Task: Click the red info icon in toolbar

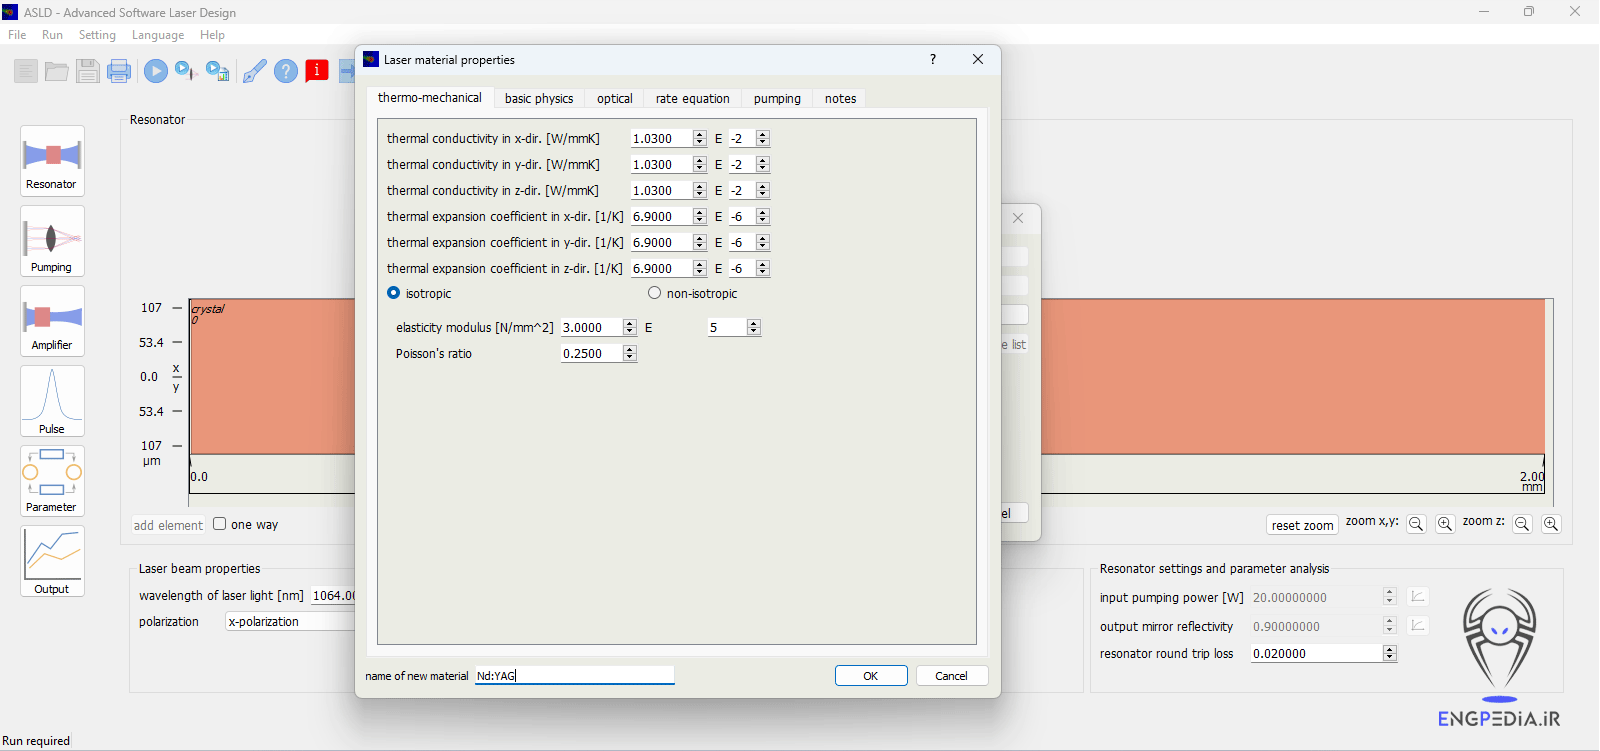Action: (317, 70)
